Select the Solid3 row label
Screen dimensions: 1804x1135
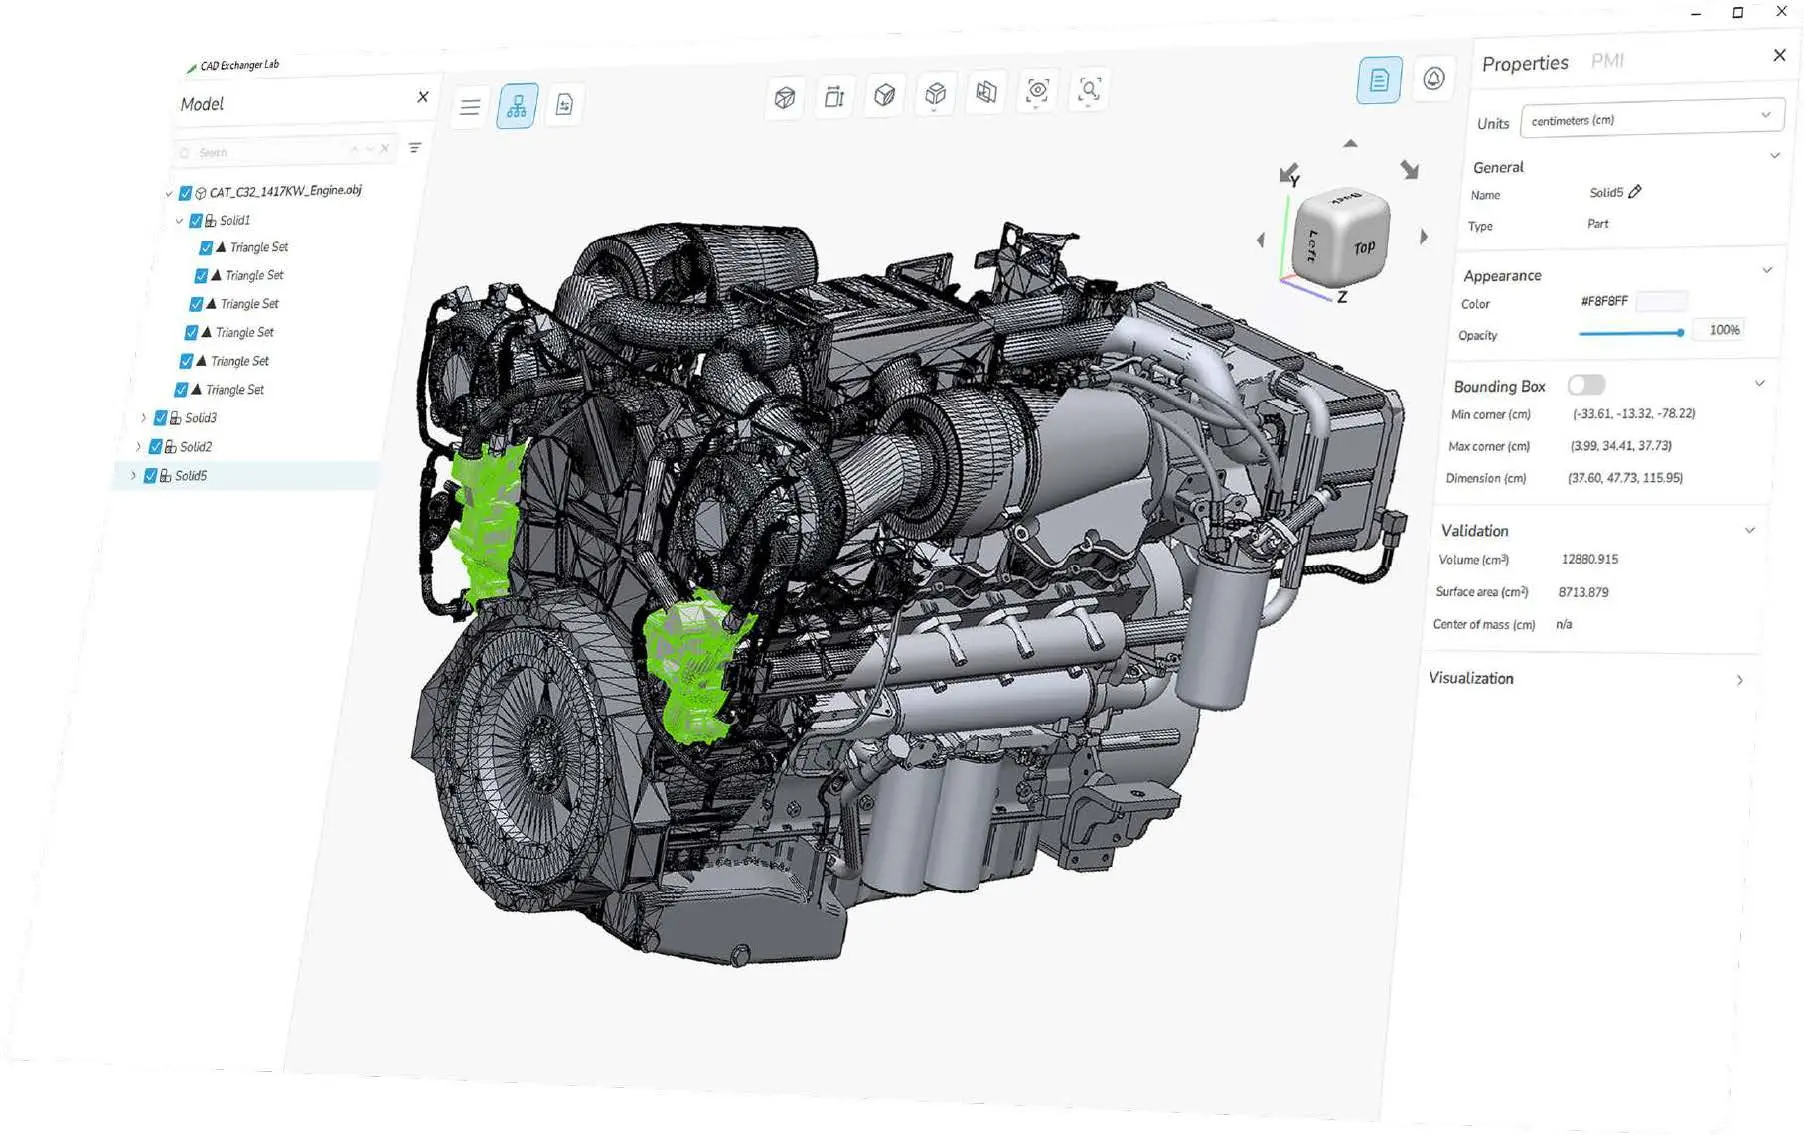[201, 418]
